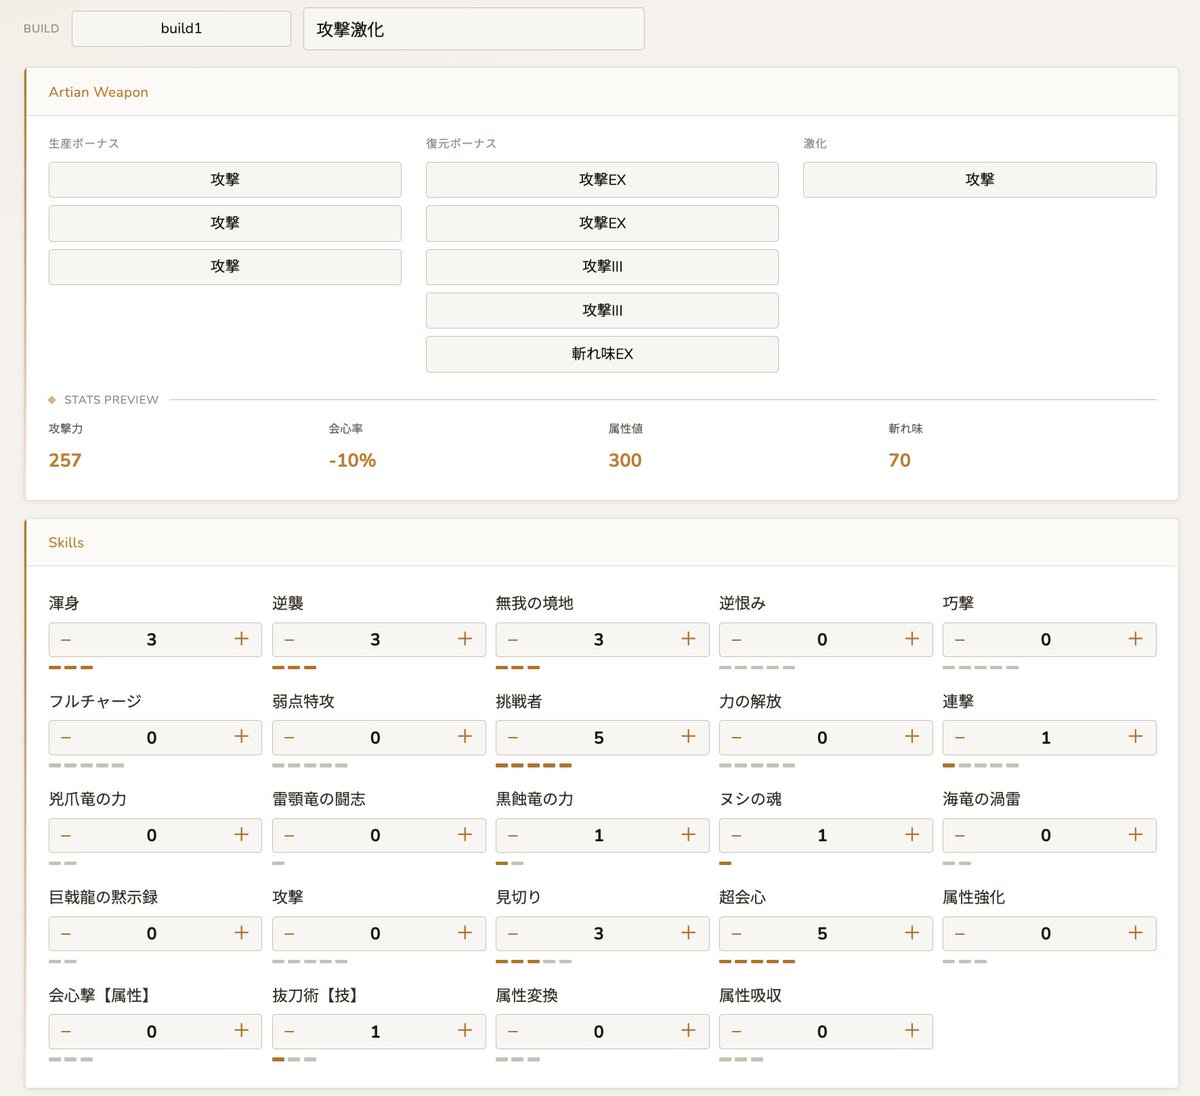The image size is (1200, 1096).
Task: Click 攻撃力 stat value 257
Action: tap(65, 460)
